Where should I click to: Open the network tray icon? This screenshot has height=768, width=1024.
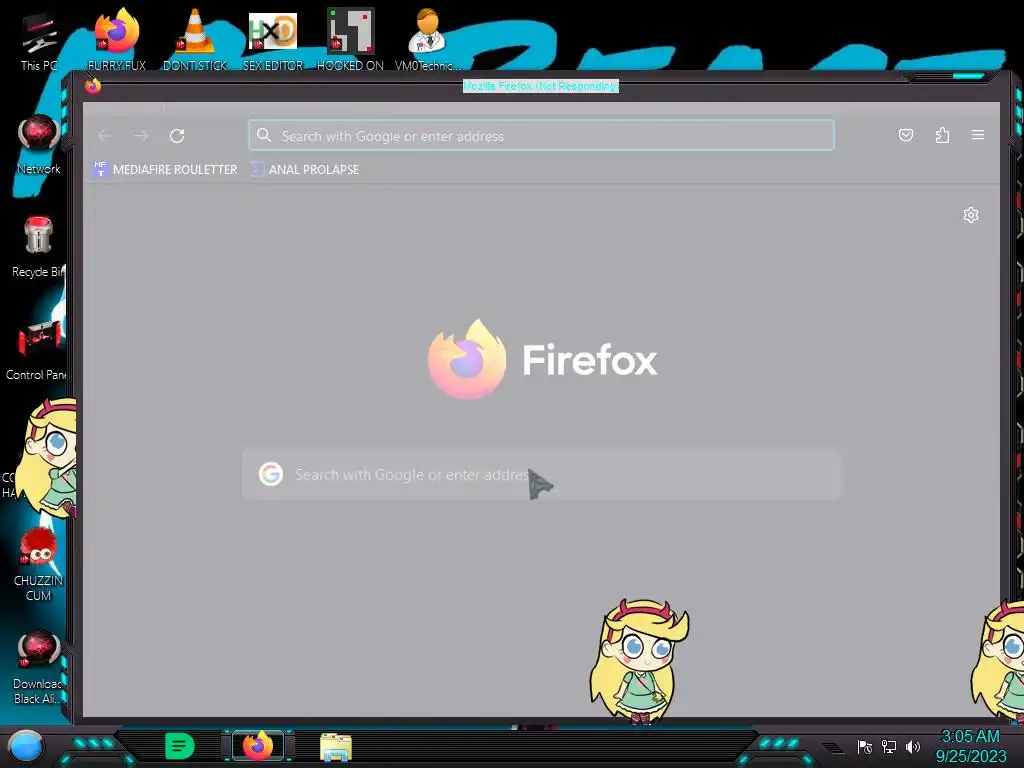coord(889,746)
